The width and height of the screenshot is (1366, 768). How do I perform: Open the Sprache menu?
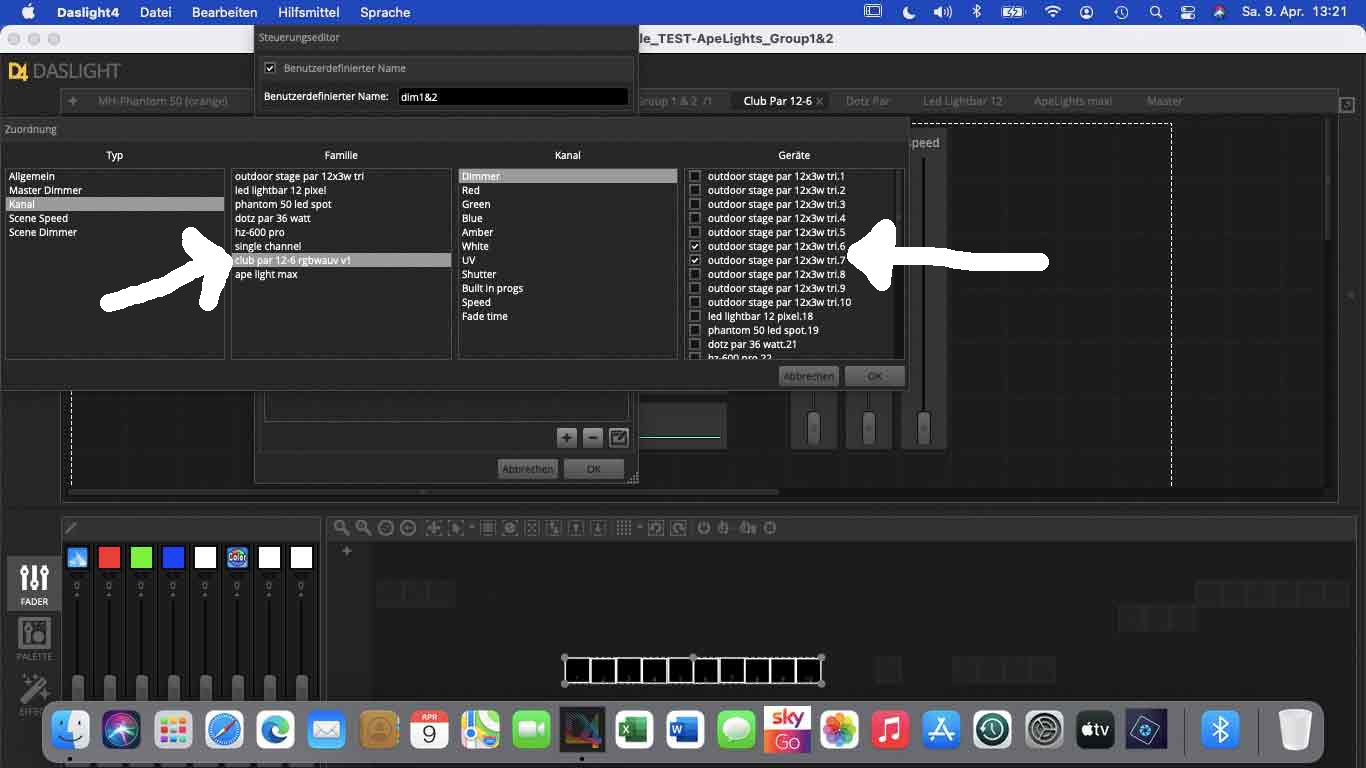[x=385, y=12]
